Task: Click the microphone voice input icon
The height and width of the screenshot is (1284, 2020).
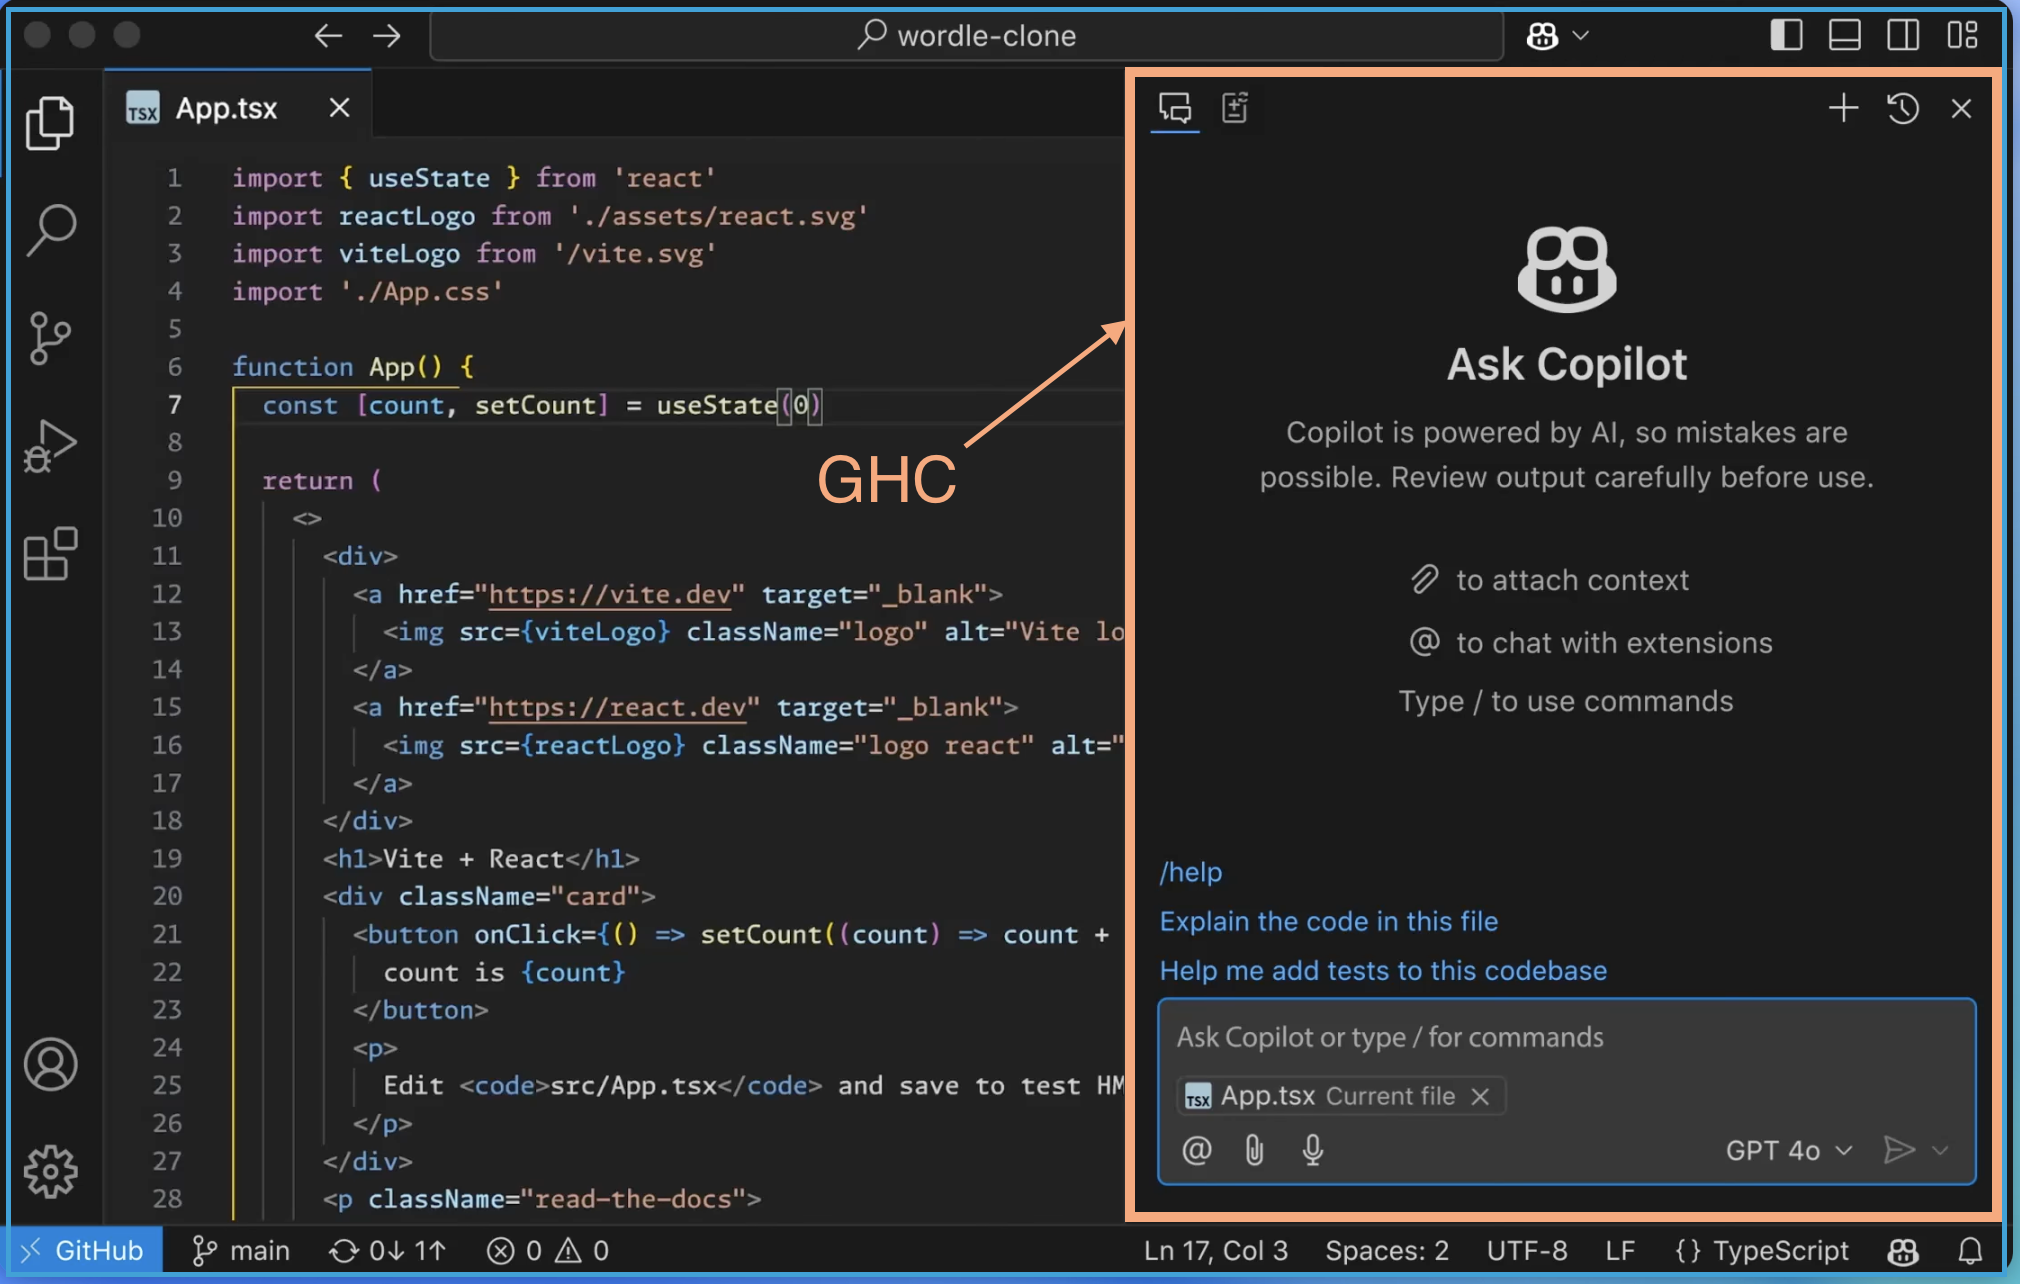Action: 1313,1150
